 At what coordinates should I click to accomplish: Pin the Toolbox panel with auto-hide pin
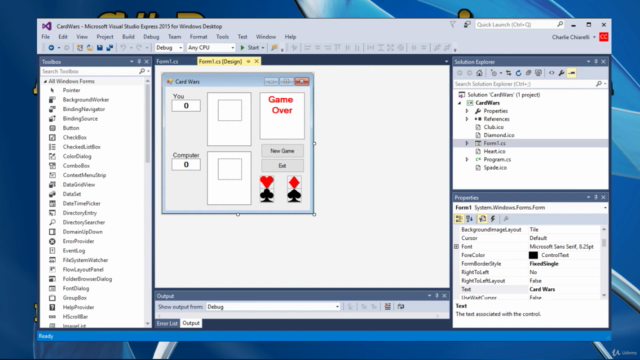click(x=139, y=62)
